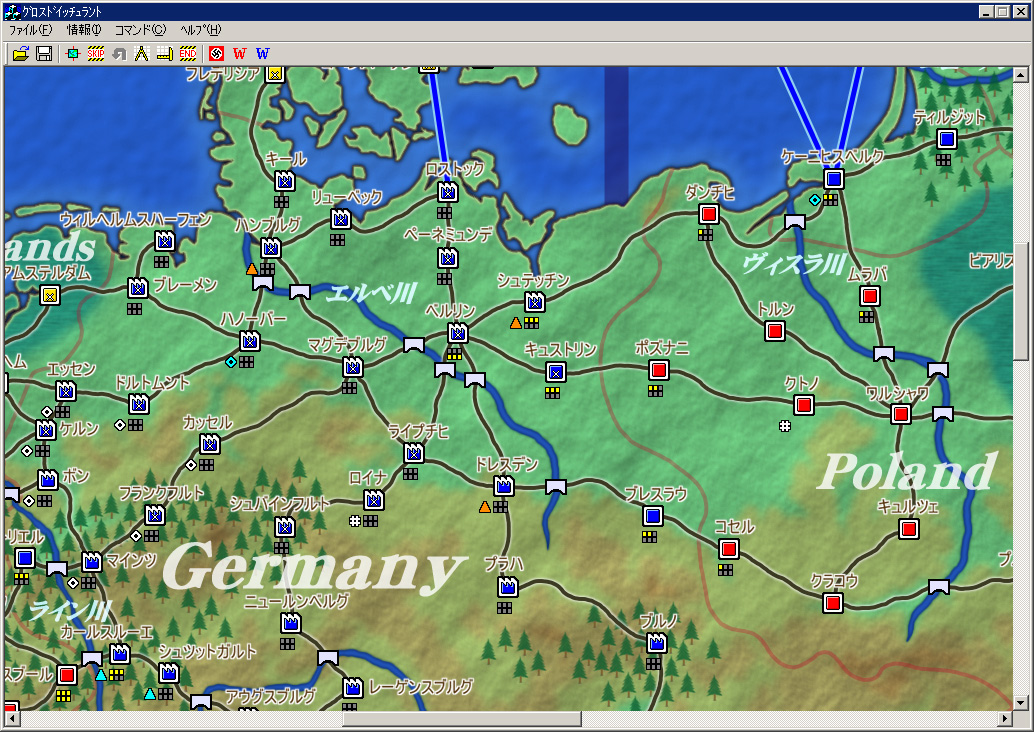Select the red ダンチヒ city marker

click(709, 214)
